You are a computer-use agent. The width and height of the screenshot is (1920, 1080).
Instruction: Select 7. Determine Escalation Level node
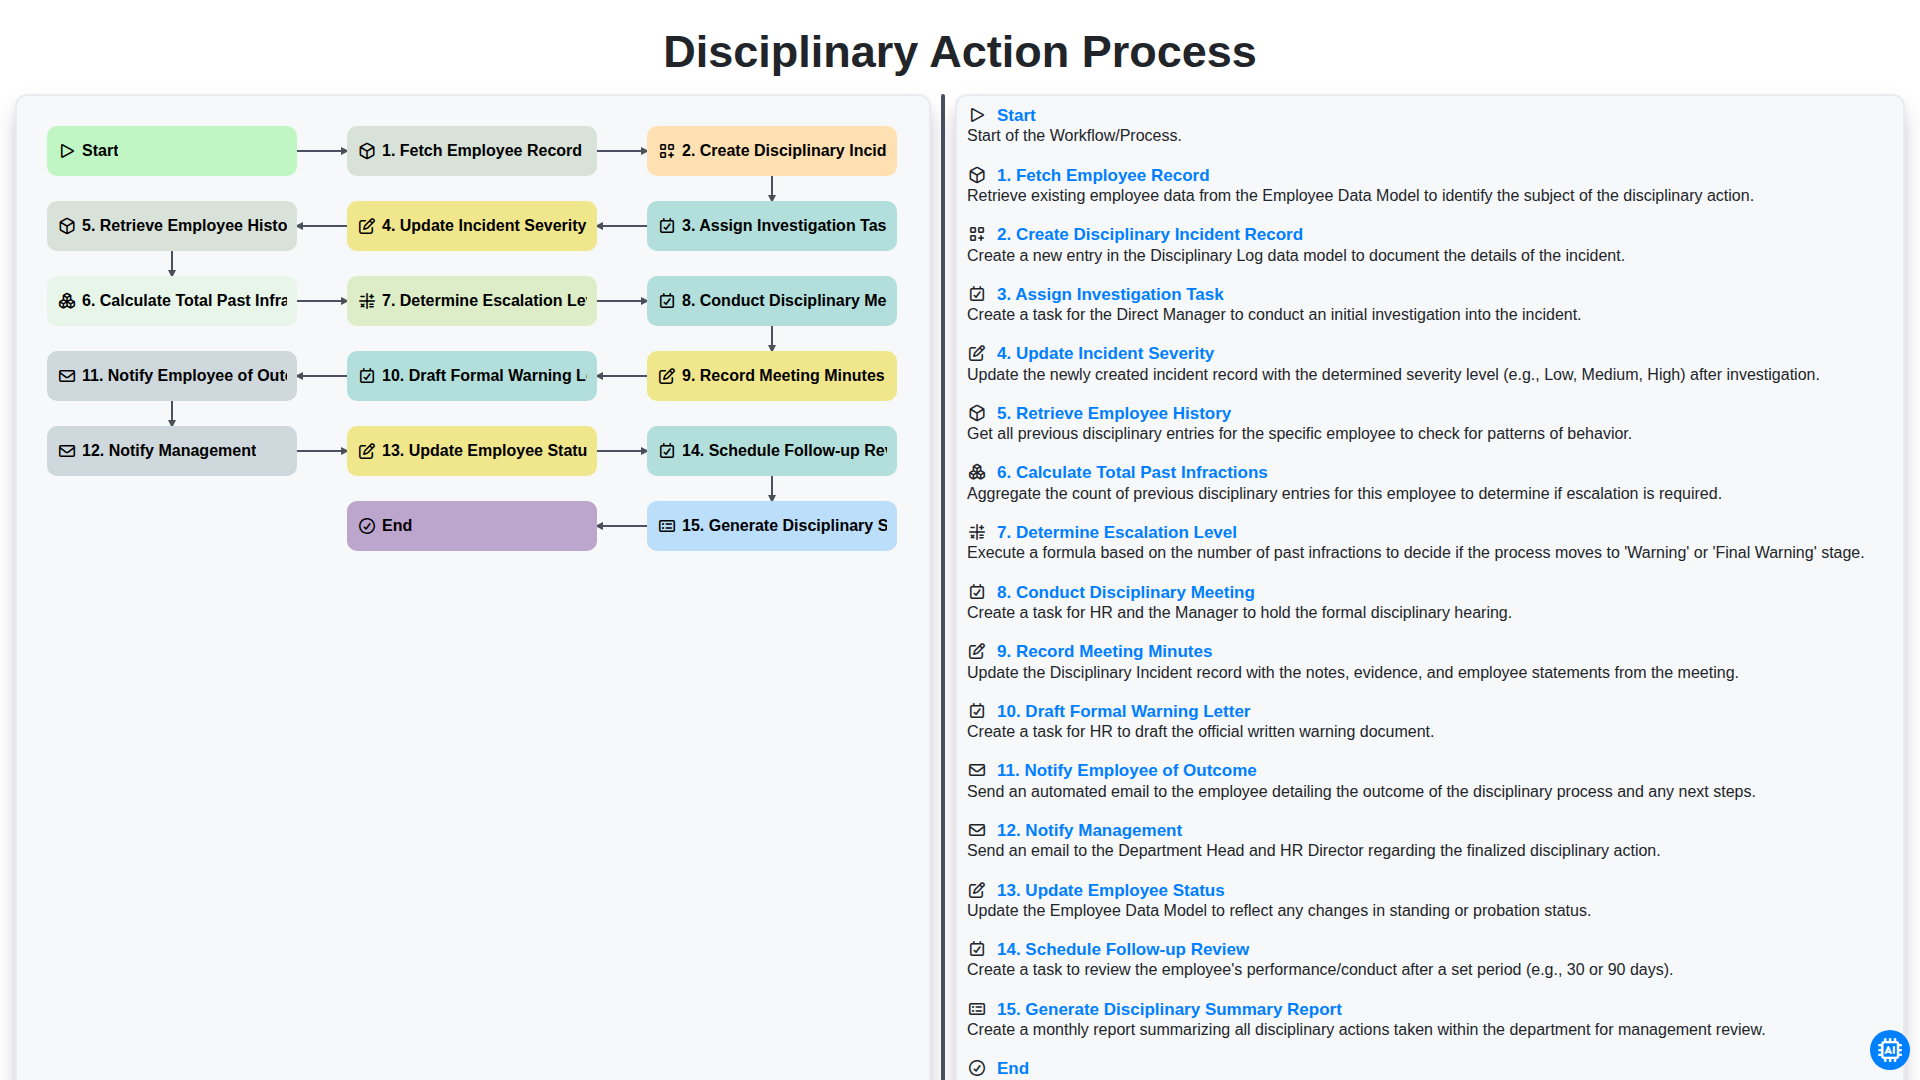point(472,301)
